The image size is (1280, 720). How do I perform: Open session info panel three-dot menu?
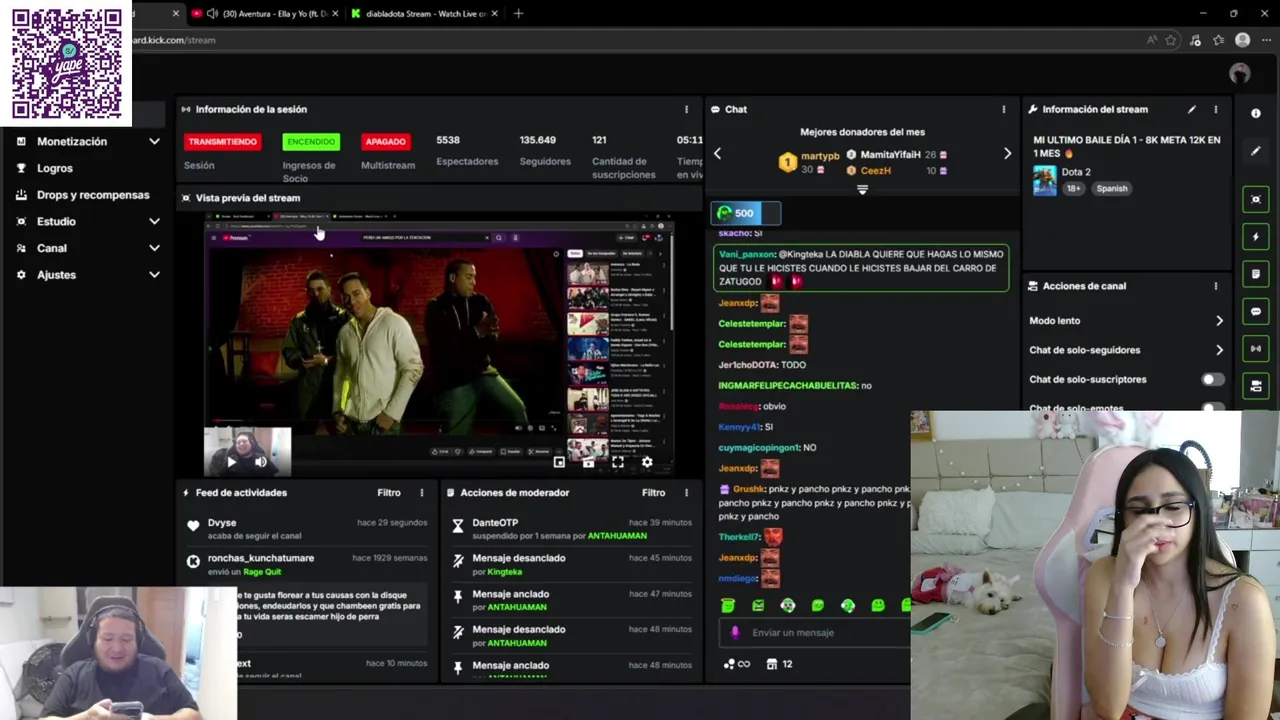coord(686,109)
